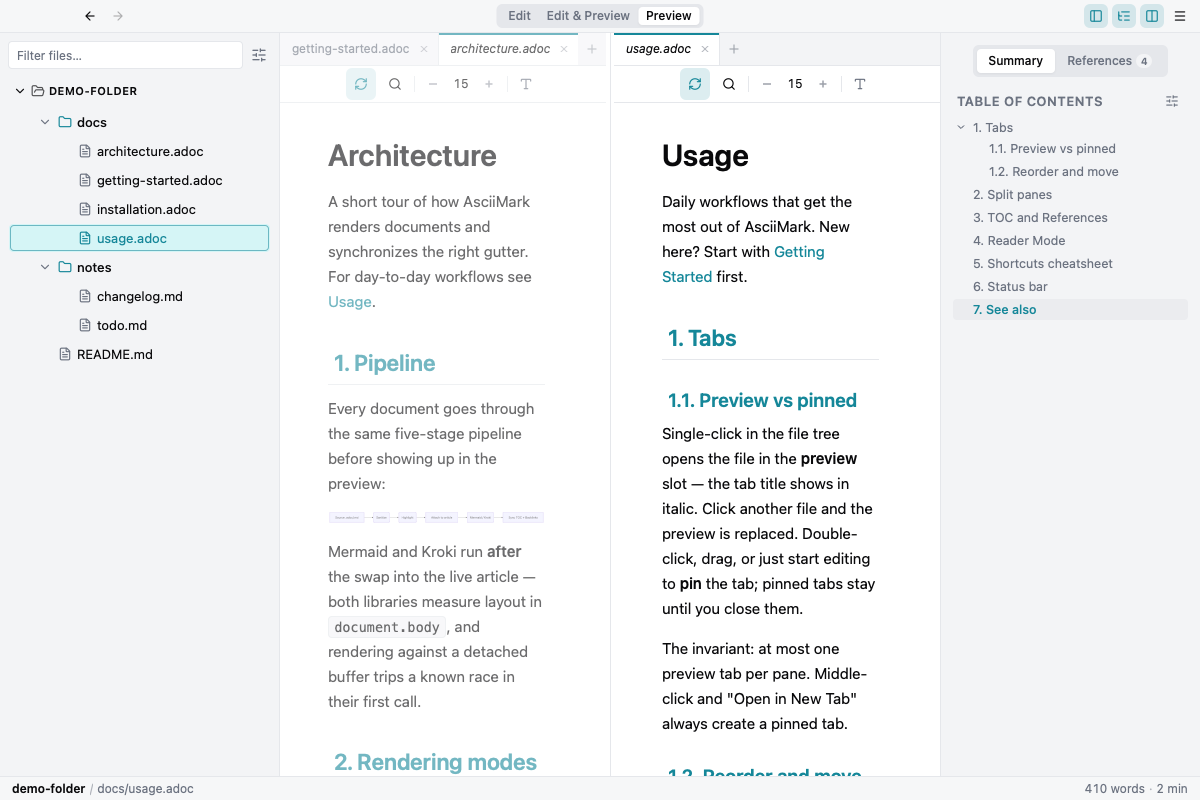This screenshot has width=1200, height=800.
Task: Toggle the file tree sidebar panel
Action: tap(1096, 16)
